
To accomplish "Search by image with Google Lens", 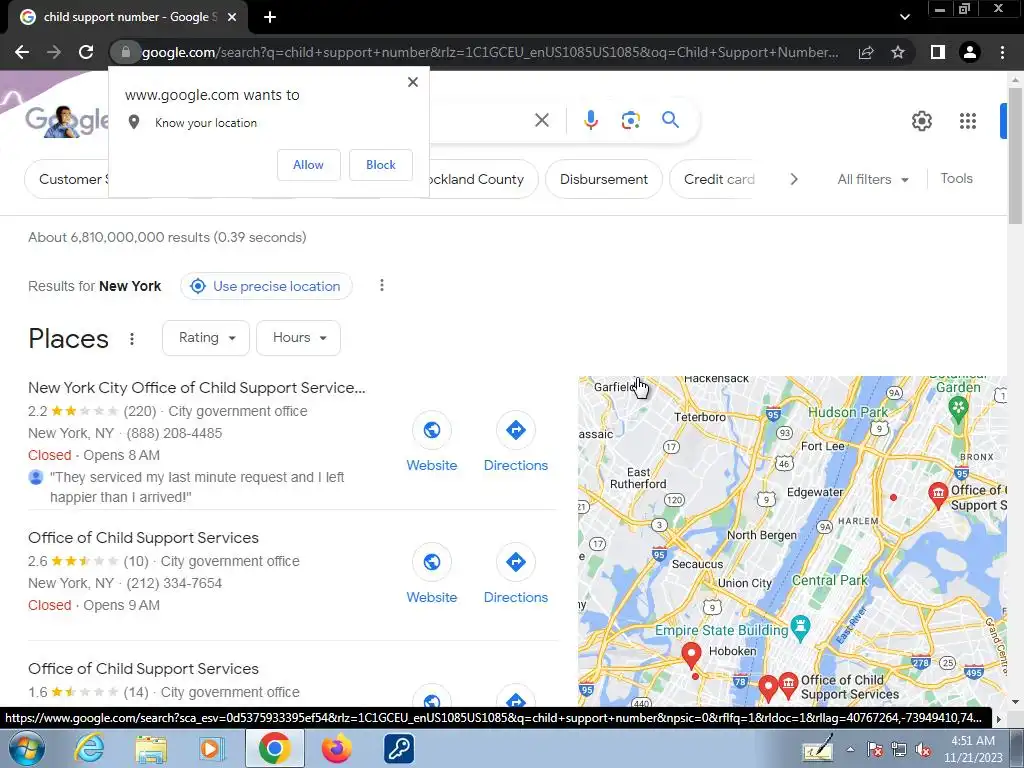I will click(x=630, y=120).
